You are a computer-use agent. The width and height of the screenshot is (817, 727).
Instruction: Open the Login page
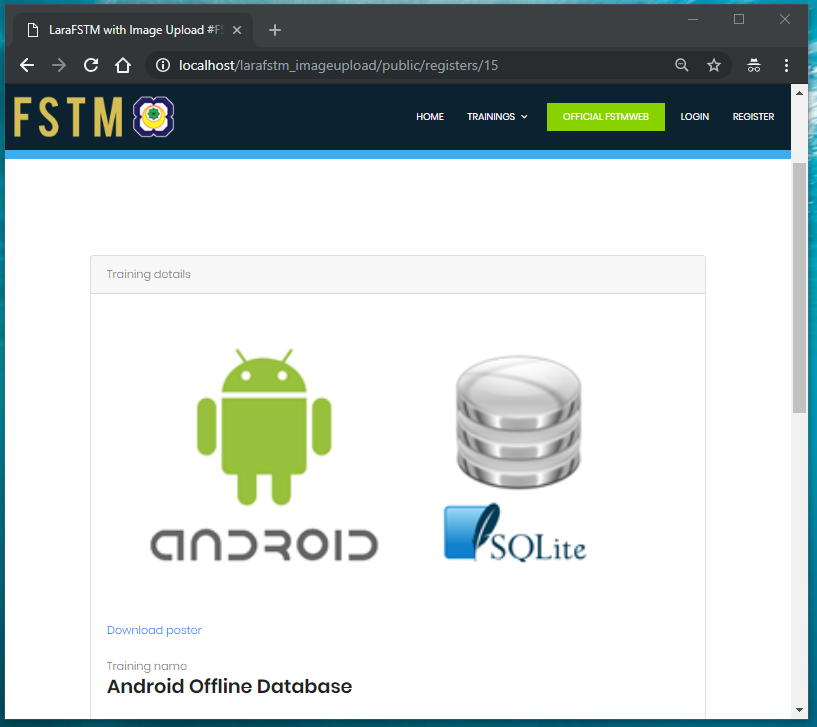[x=694, y=117]
